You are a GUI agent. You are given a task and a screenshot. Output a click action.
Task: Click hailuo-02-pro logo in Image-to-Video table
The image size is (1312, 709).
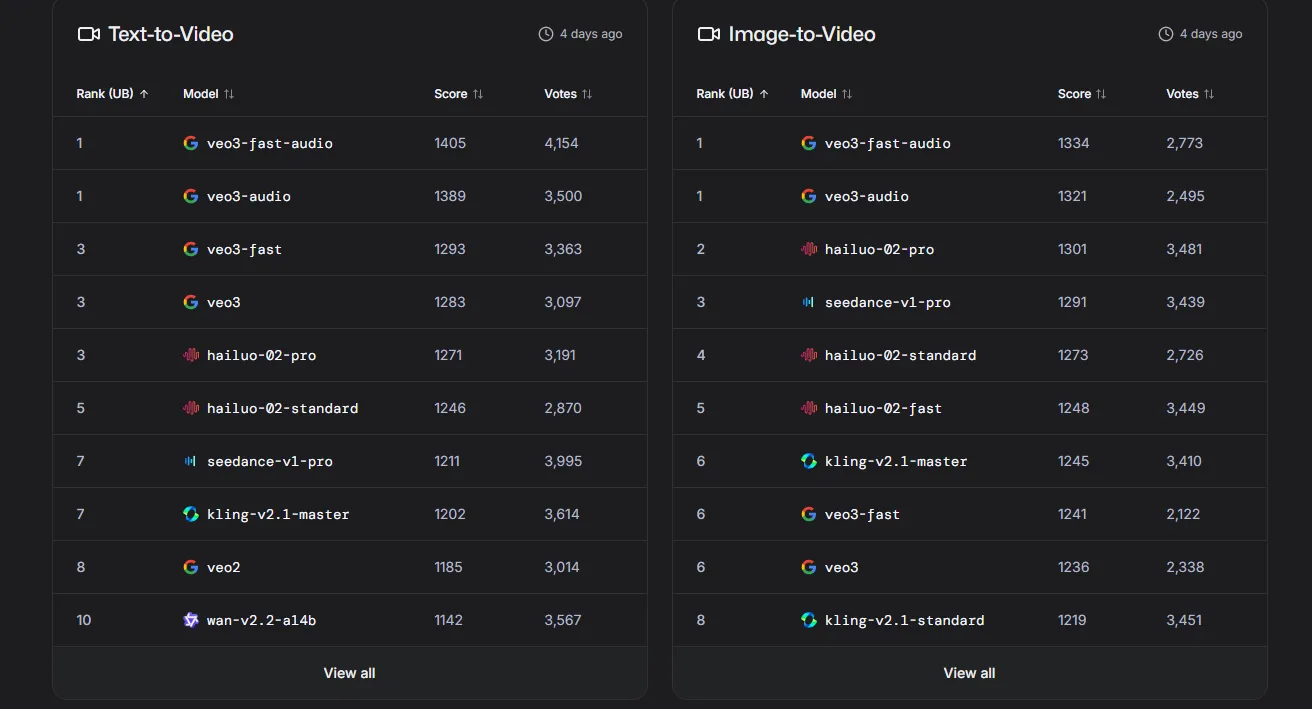pyautogui.click(x=809, y=249)
